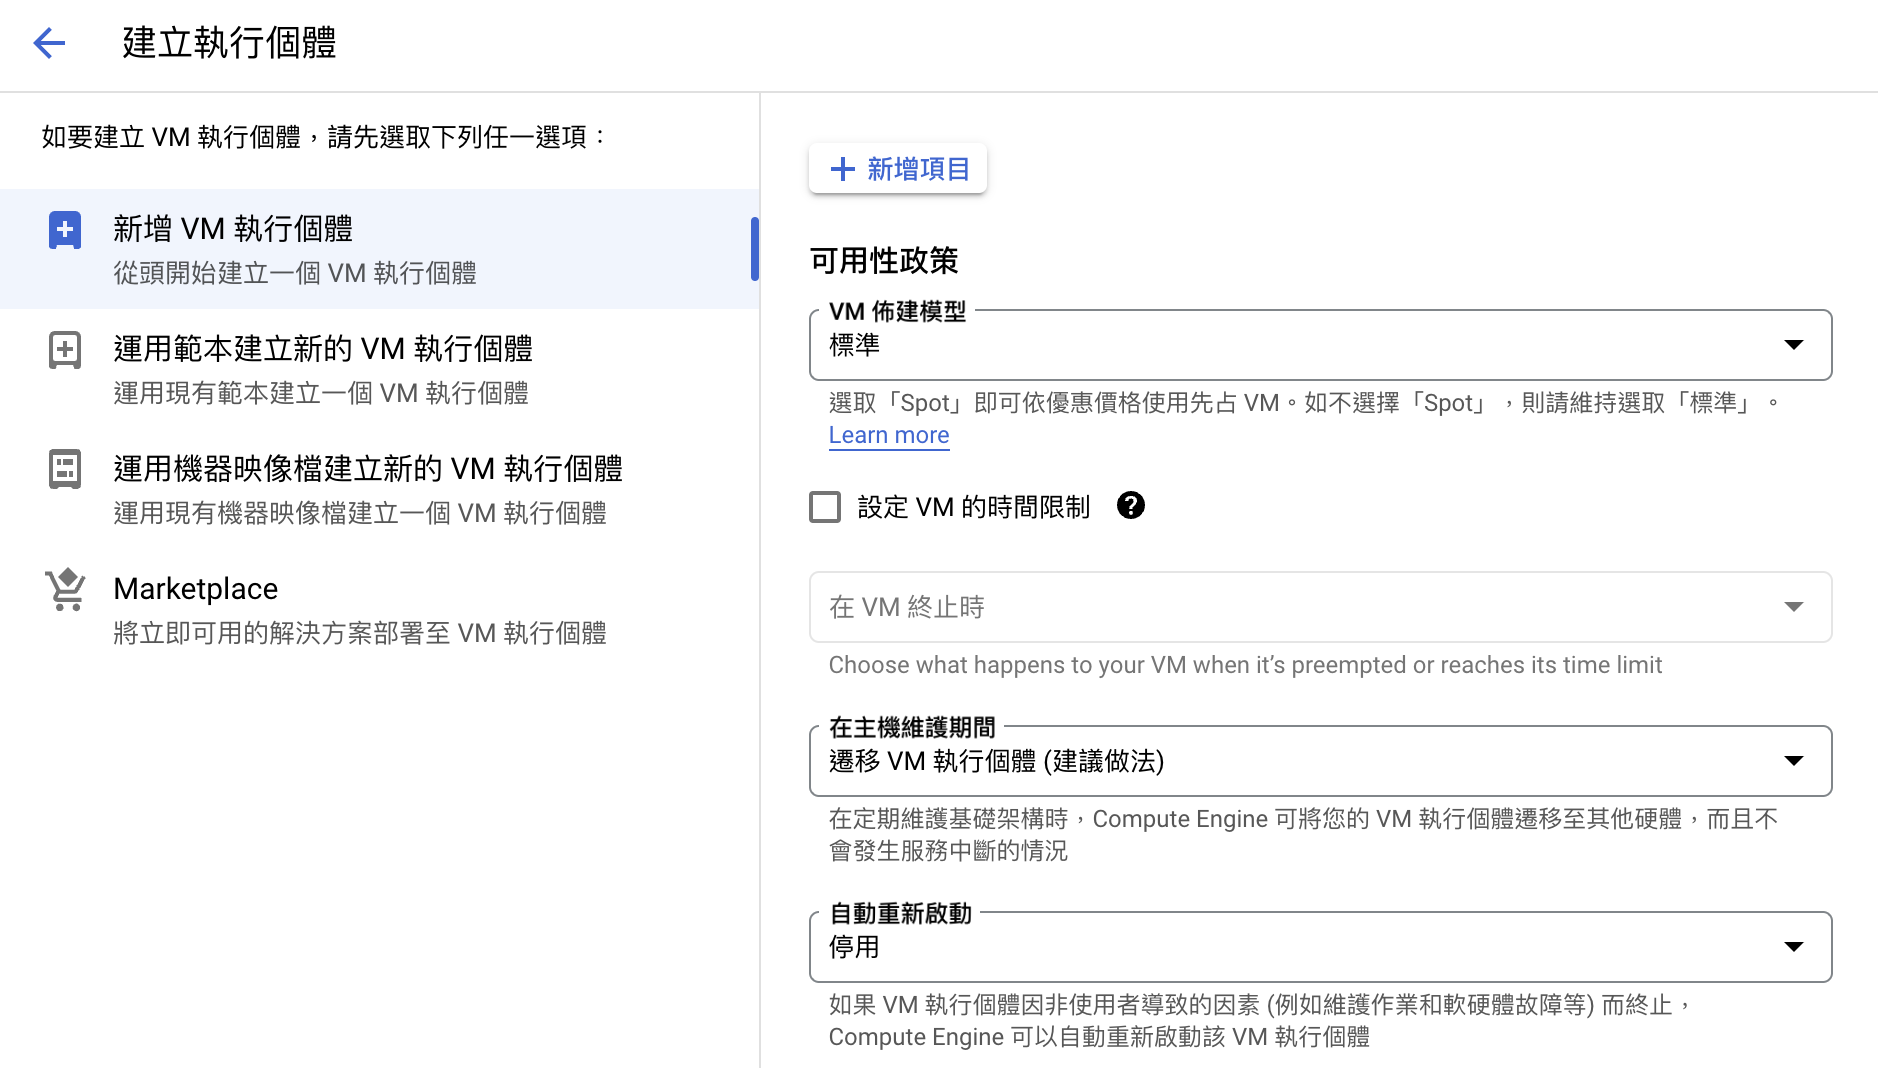Click the machine image icon
Screen dimensions: 1878x1068
(65, 469)
